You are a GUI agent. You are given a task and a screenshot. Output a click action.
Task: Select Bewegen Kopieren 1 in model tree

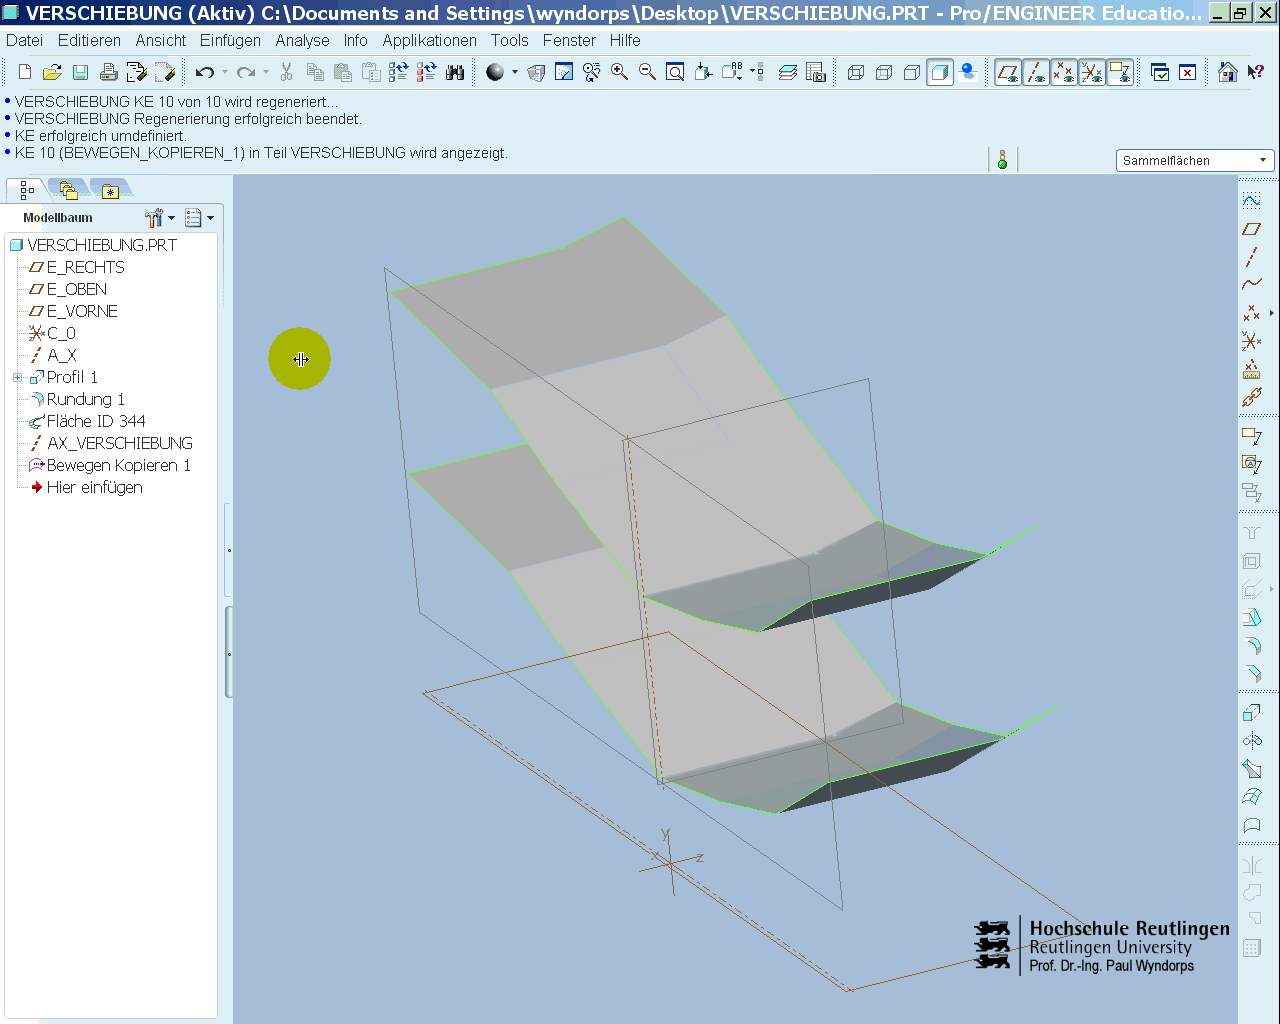coord(118,465)
